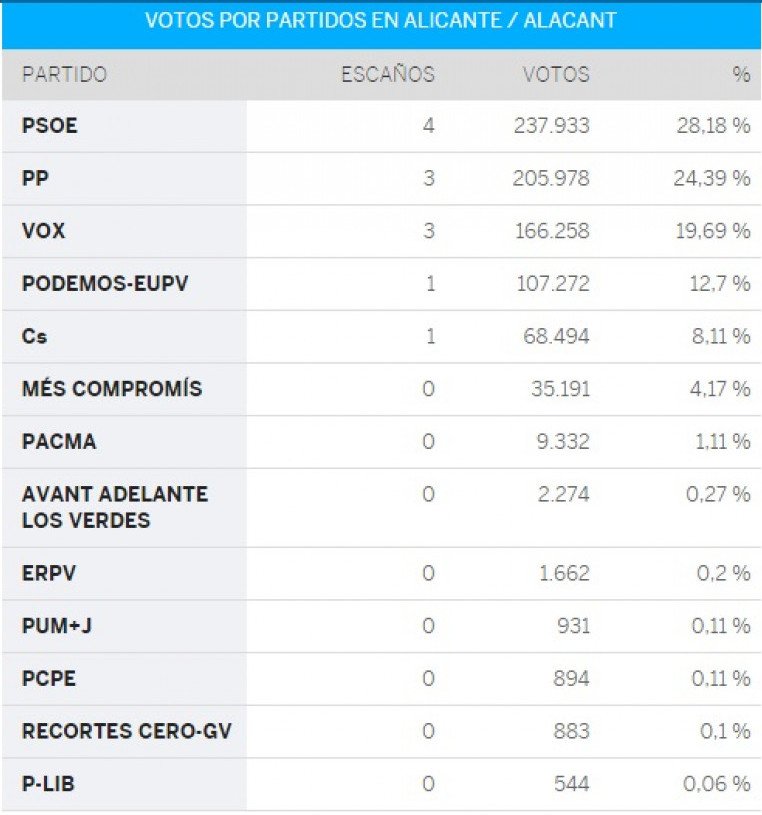Click the Cs party name
The width and height of the screenshot is (762, 815).
coord(34,336)
